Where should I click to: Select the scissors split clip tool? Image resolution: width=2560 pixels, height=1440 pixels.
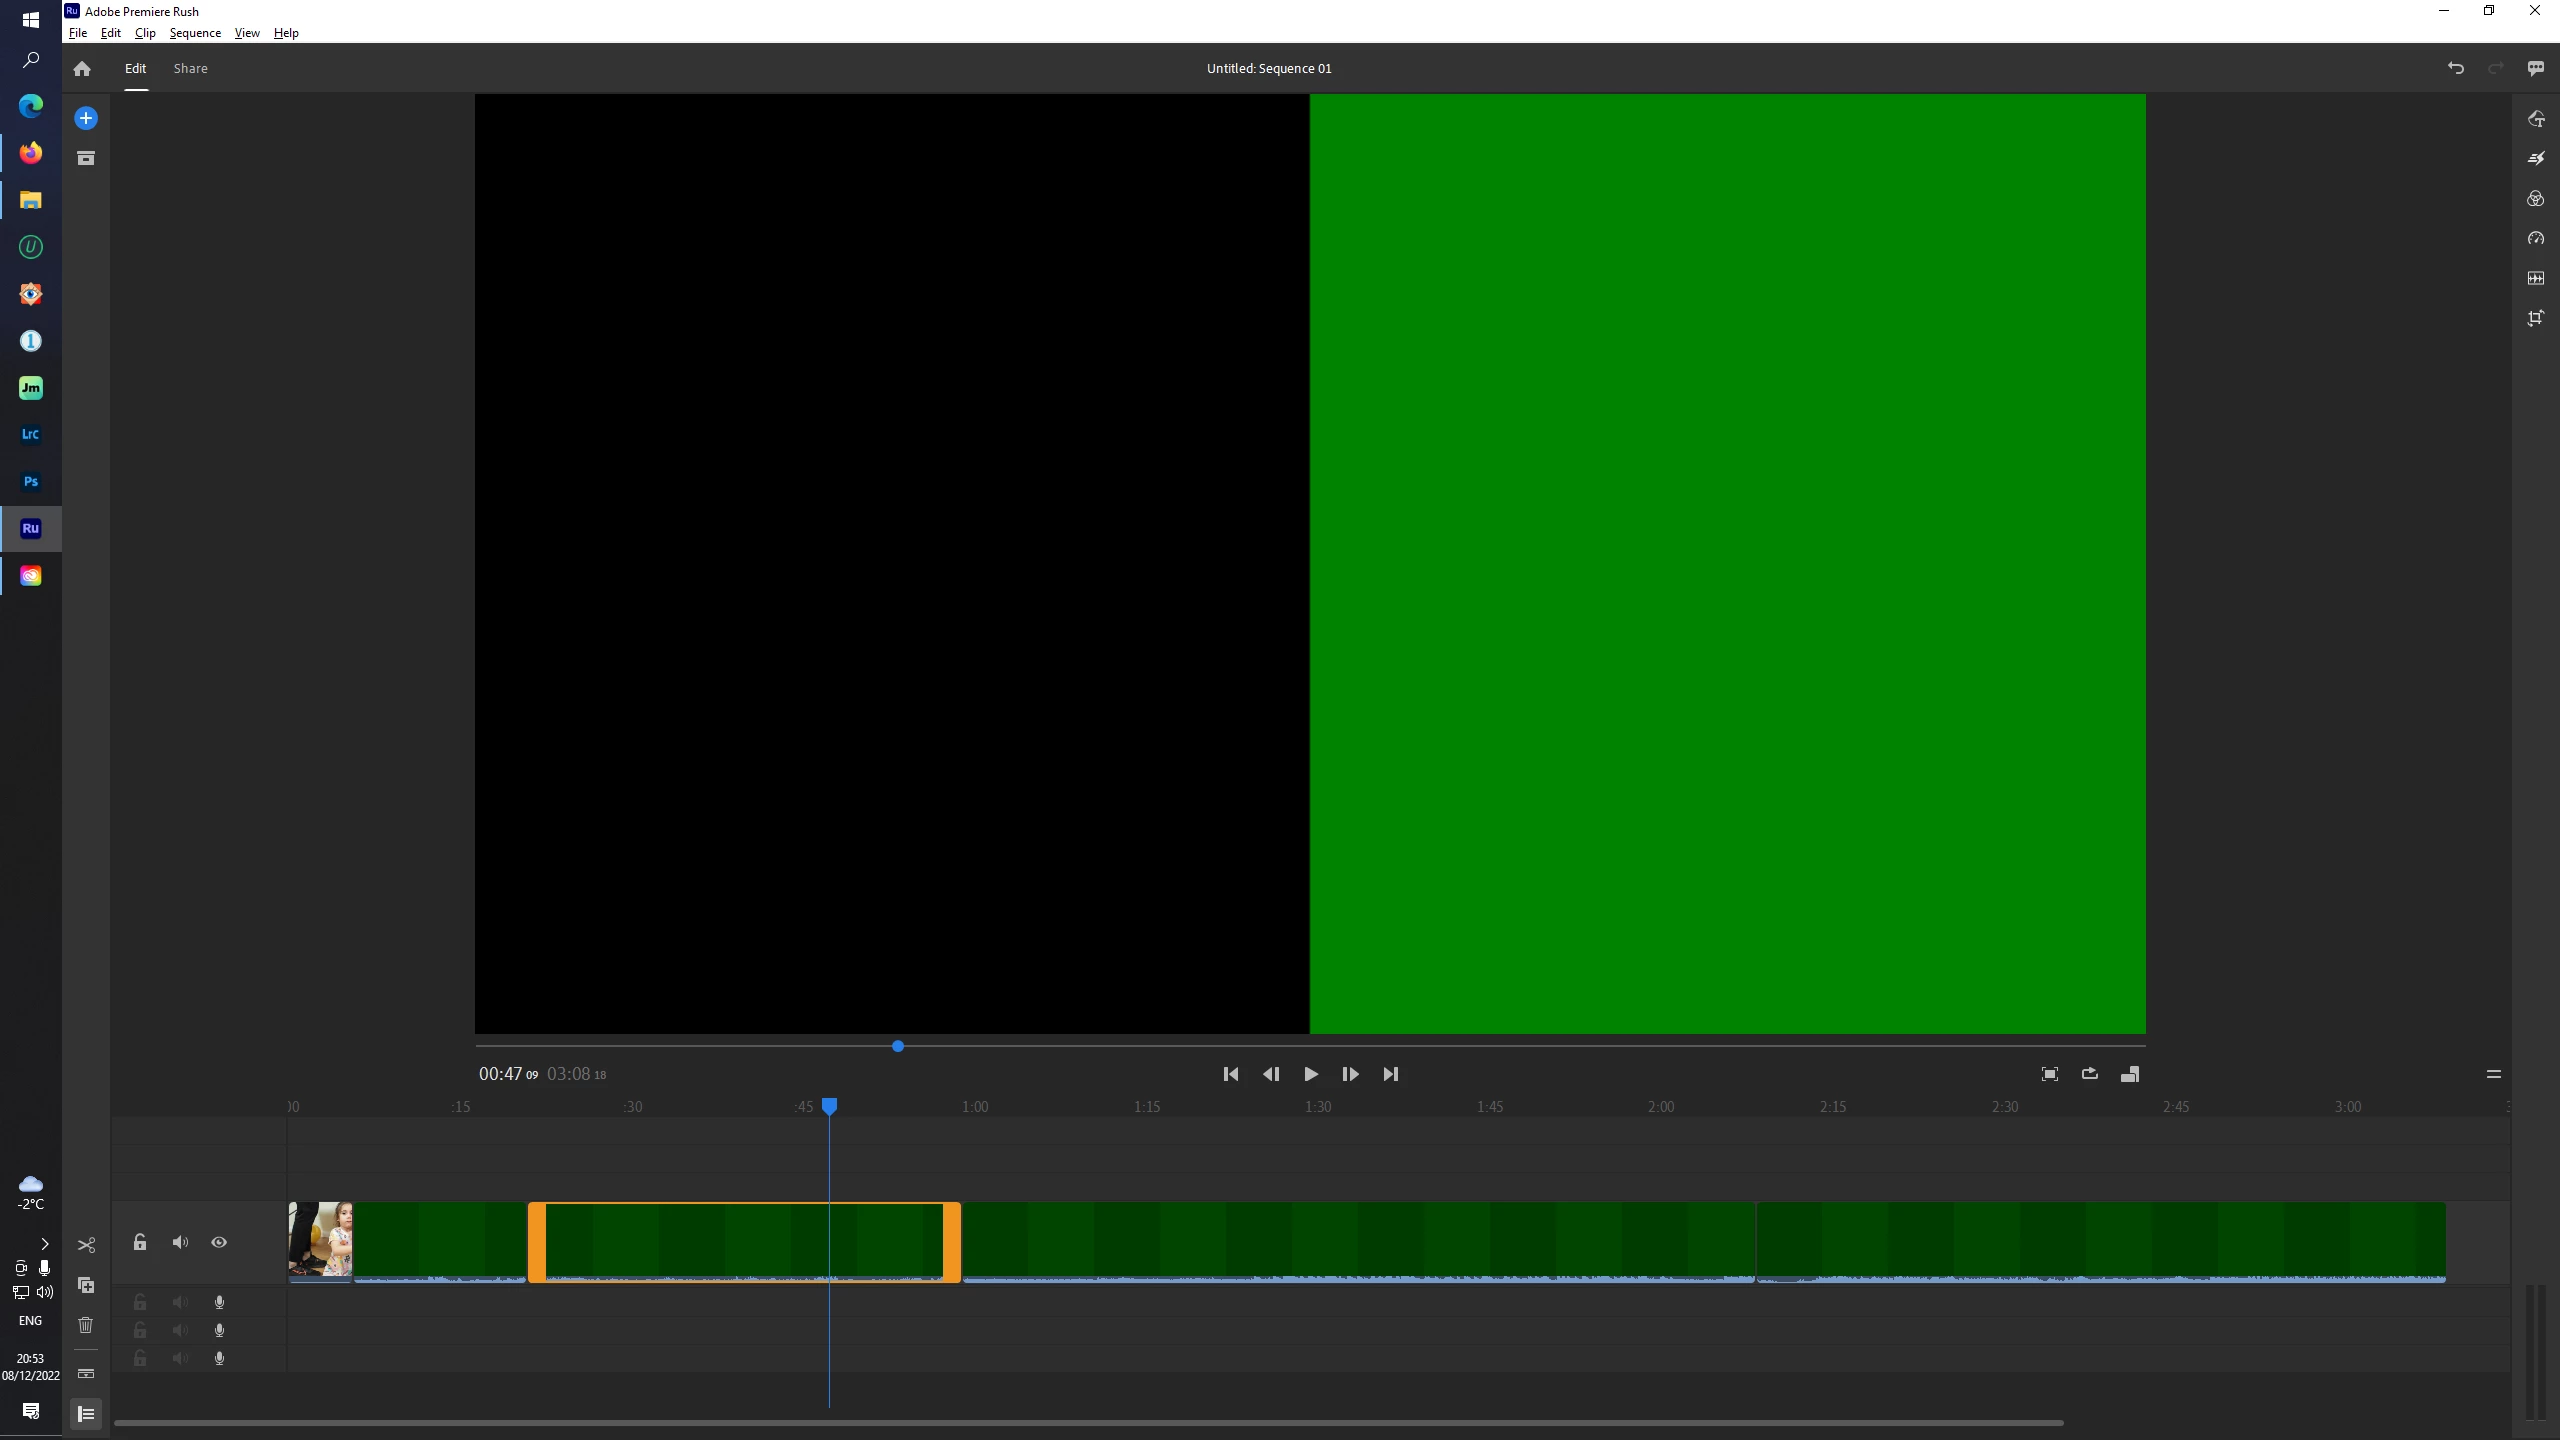point(86,1245)
